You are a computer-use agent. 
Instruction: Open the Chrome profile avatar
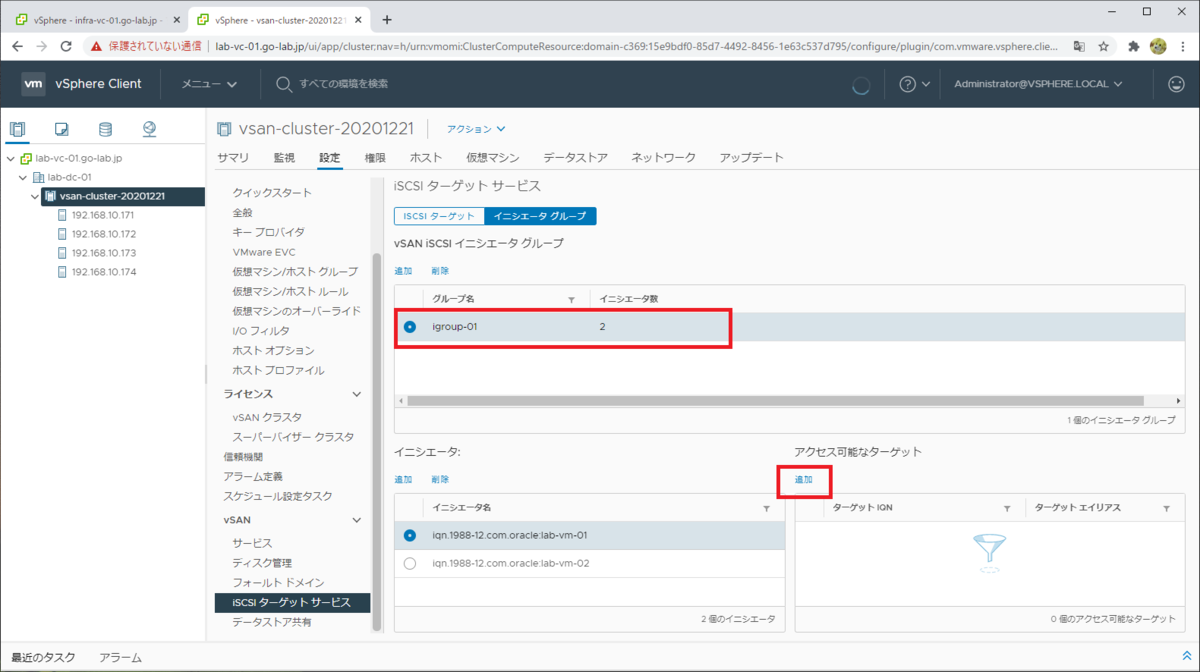pos(1158,46)
